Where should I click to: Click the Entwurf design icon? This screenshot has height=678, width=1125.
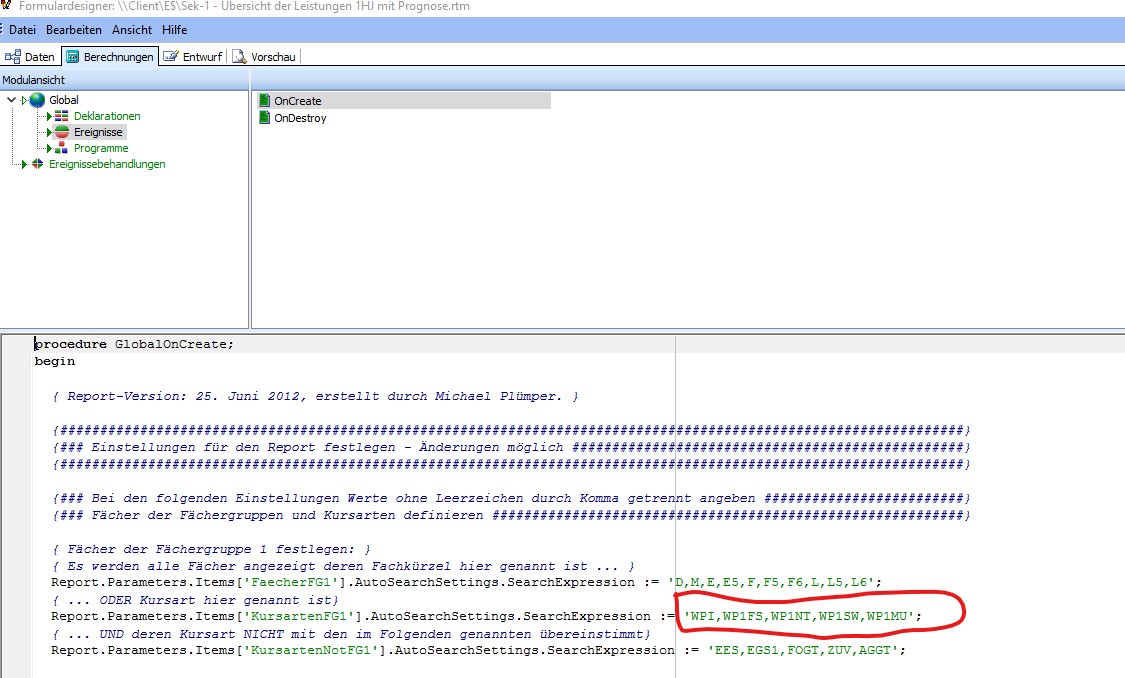pyautogui.click(x=171, y=56)
